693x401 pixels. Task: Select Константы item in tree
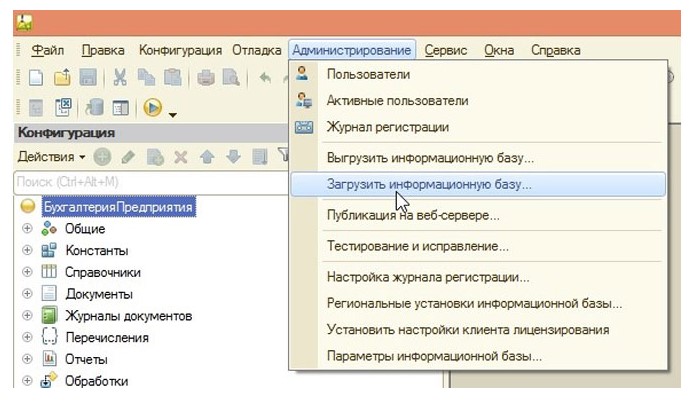pyautogui.click(x=97, y=250)
